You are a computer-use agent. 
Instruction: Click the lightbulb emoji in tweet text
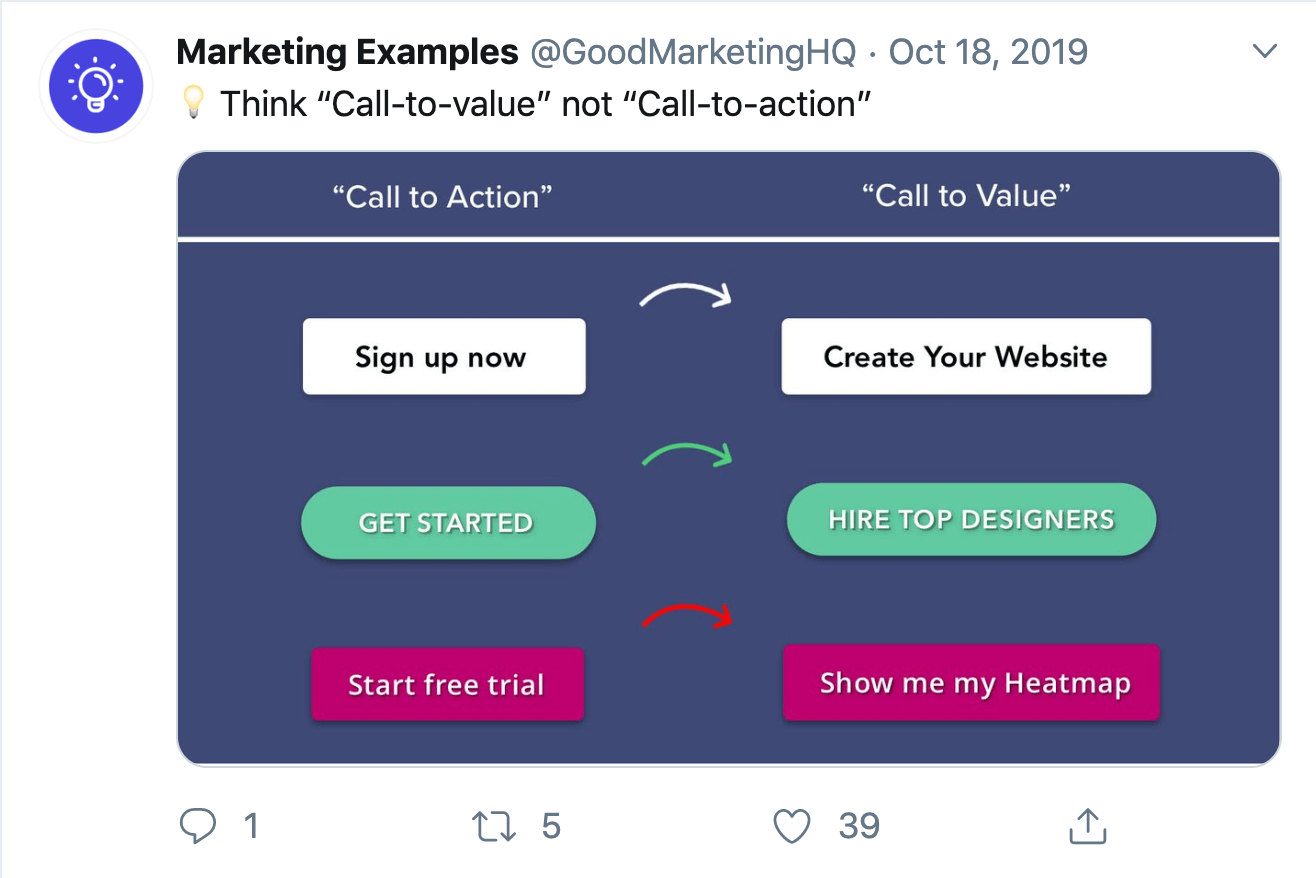[x=196, y=103]
